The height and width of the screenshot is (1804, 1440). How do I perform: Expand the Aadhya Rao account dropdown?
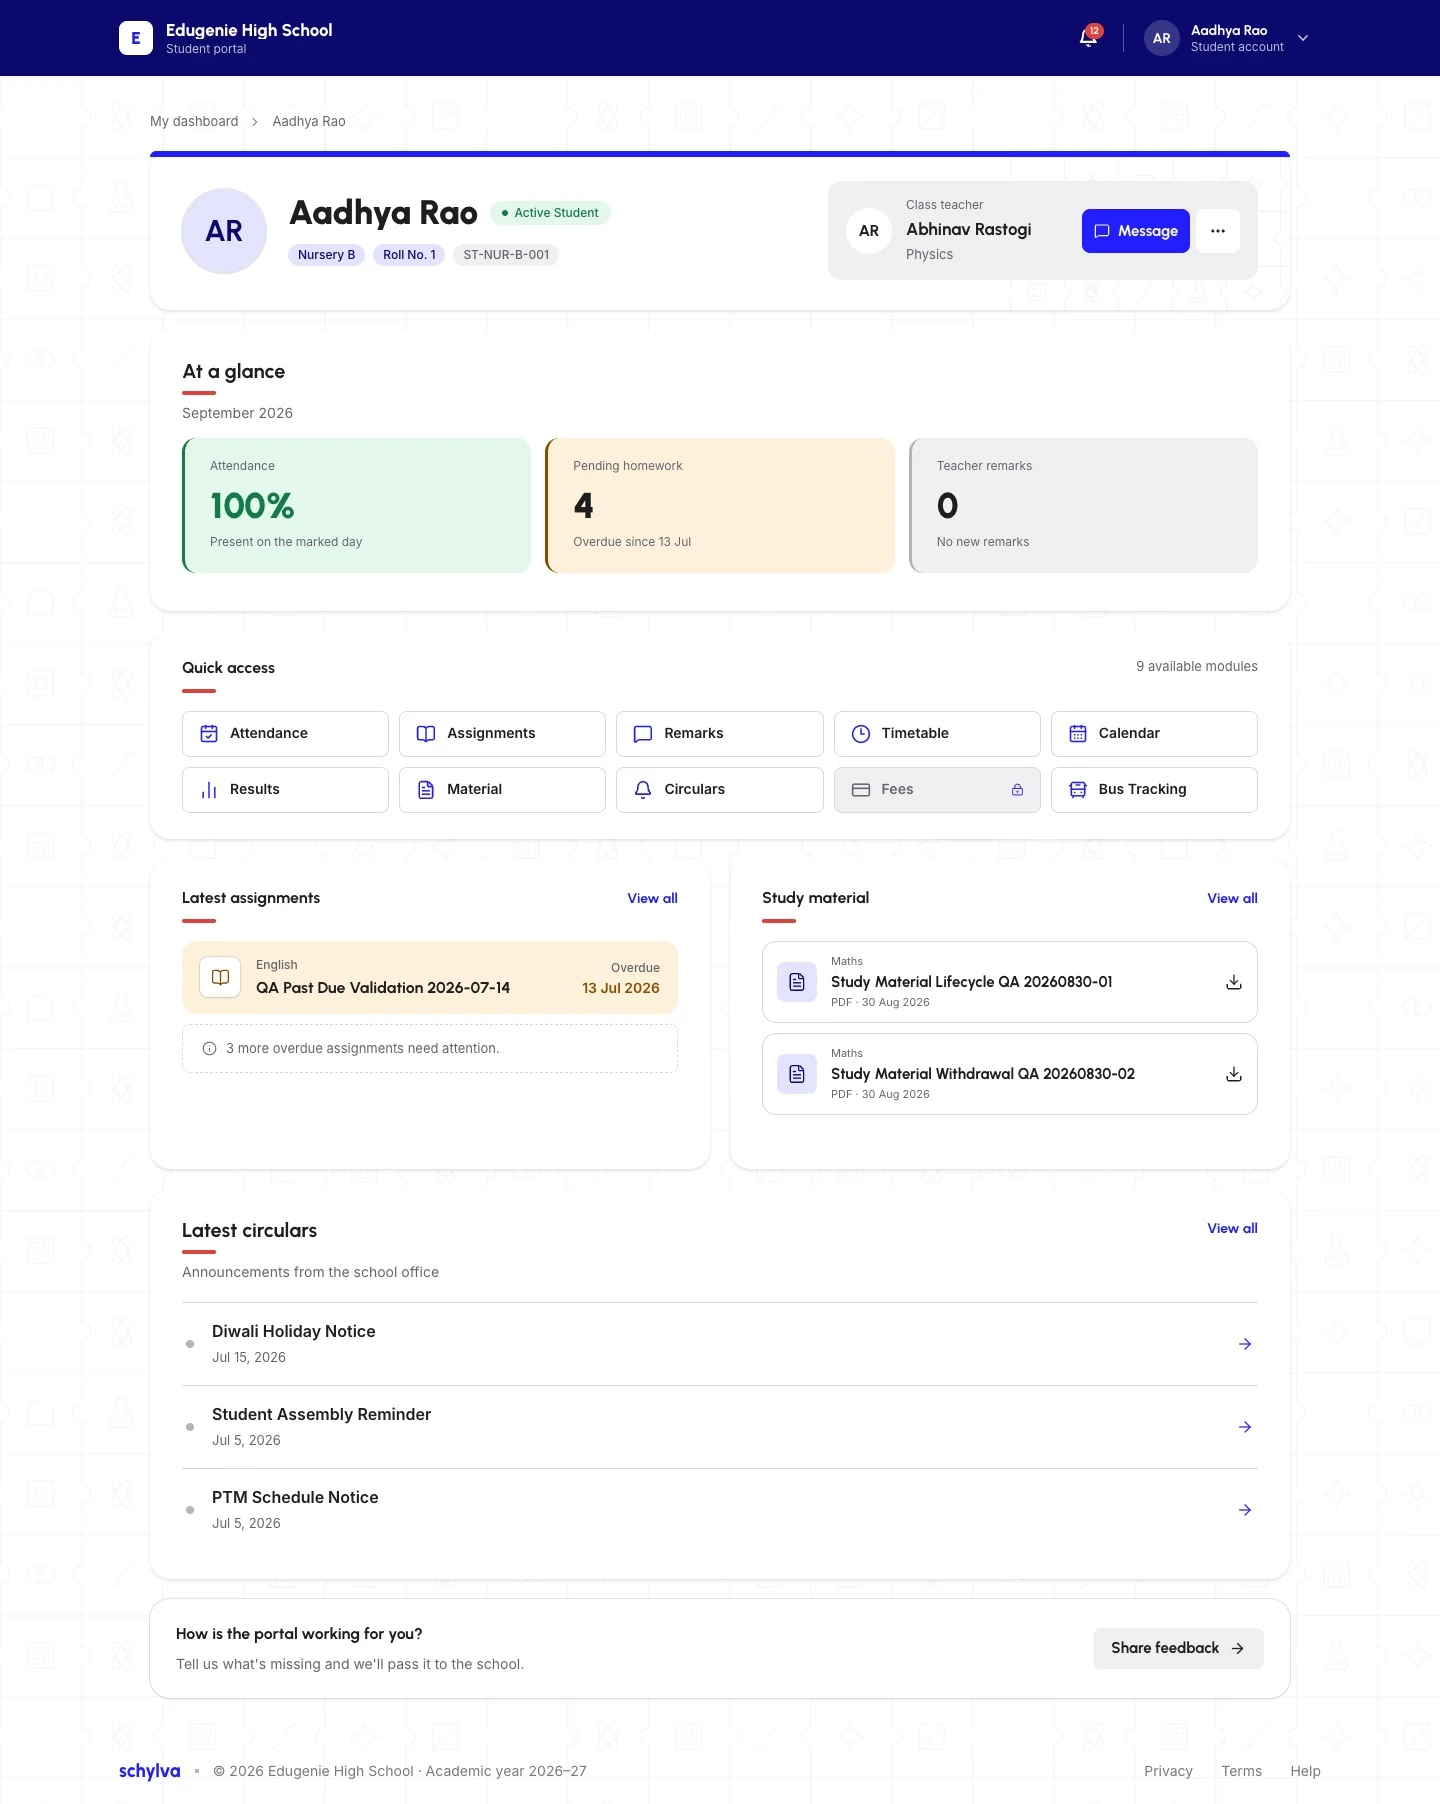click(x=1303, y=38)
